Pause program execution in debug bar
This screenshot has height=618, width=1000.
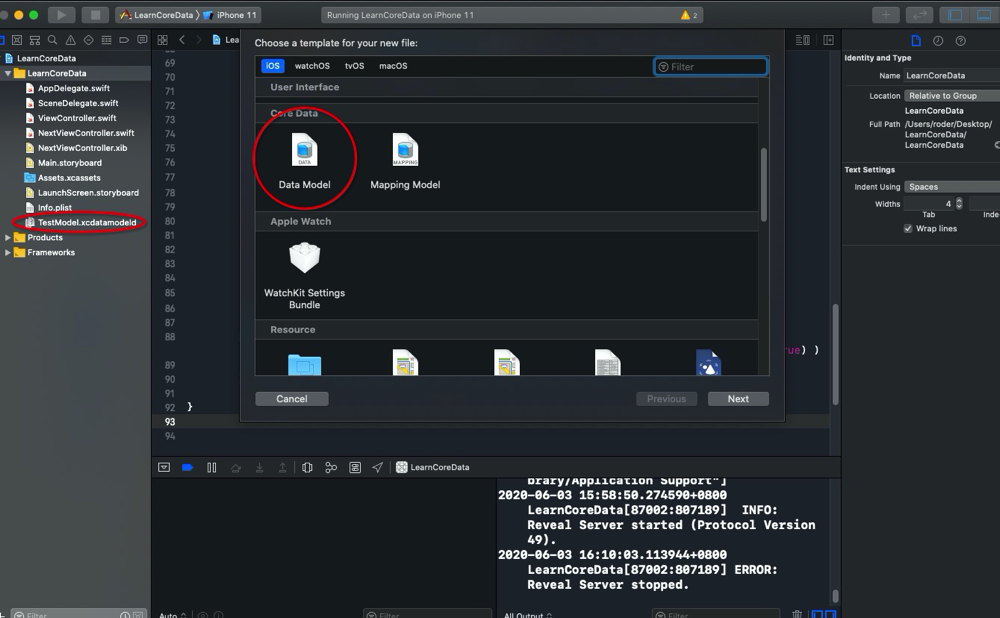(x=212, y=467)
